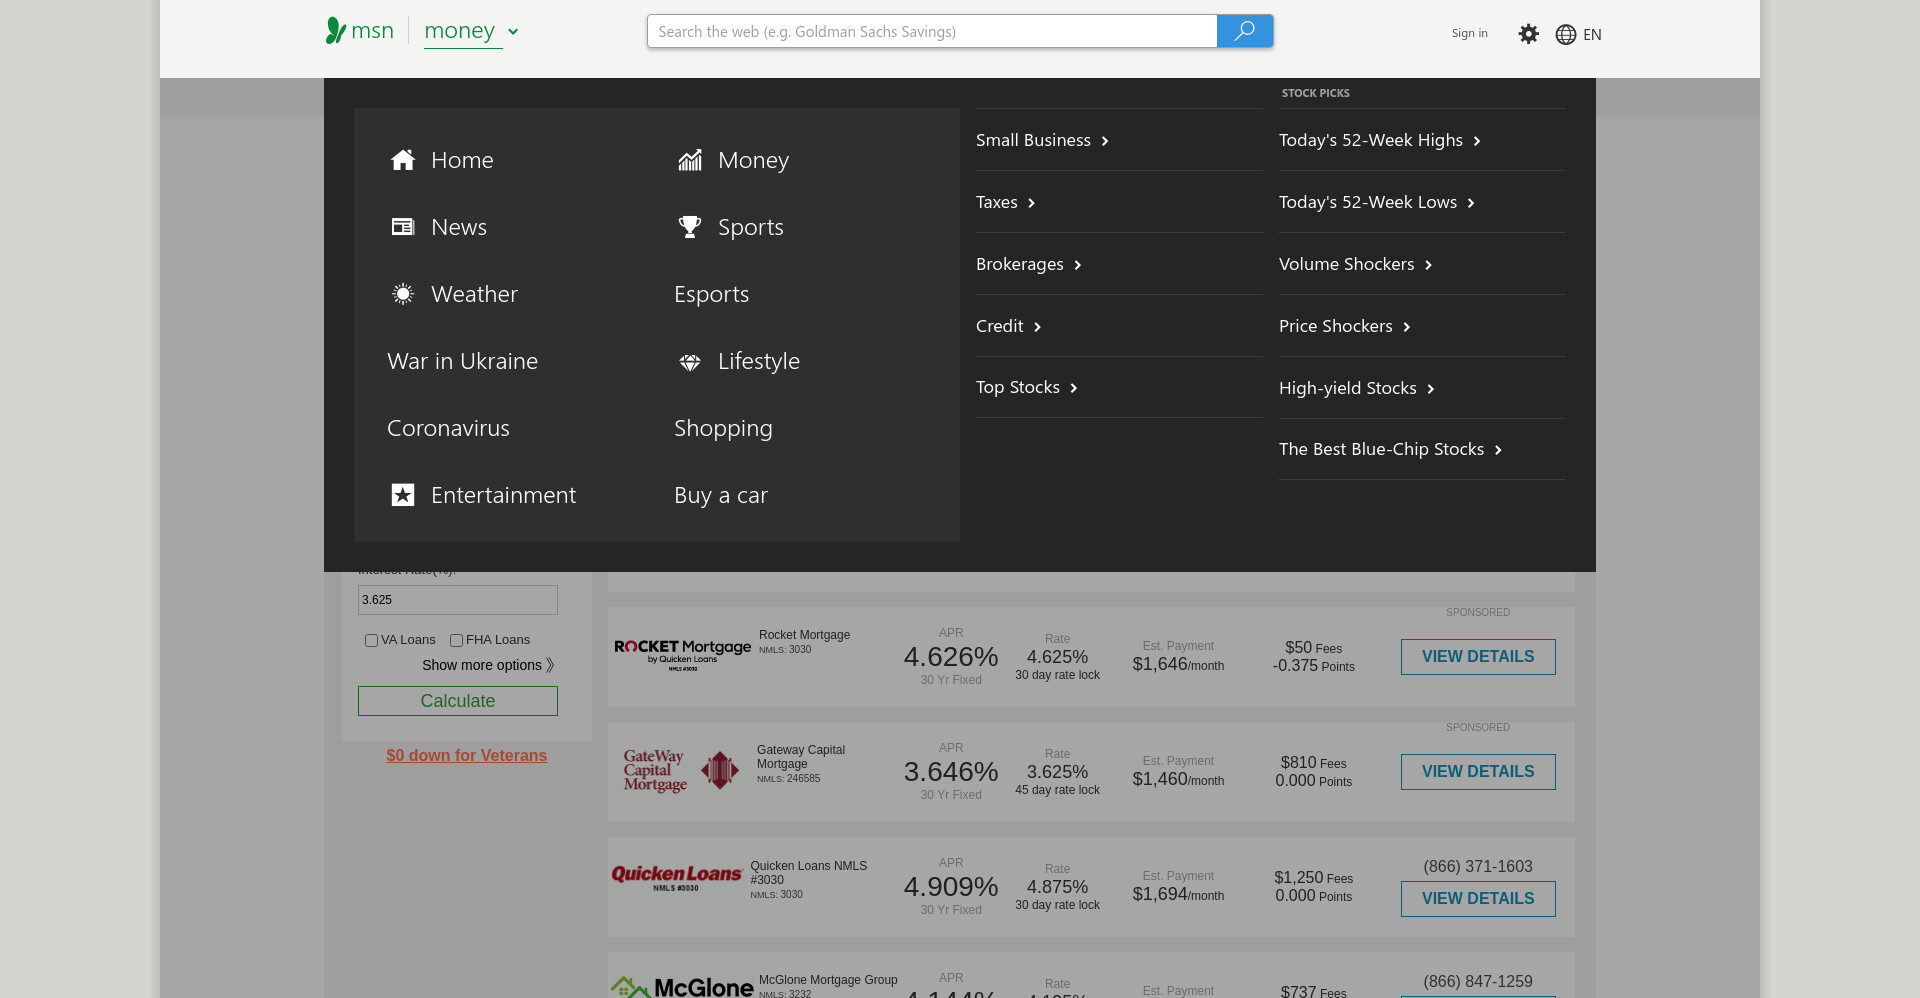Open Today's 52-Week Highs arrow
The width and height of the screenshot is (1920, 998).
coord(1477,141)
